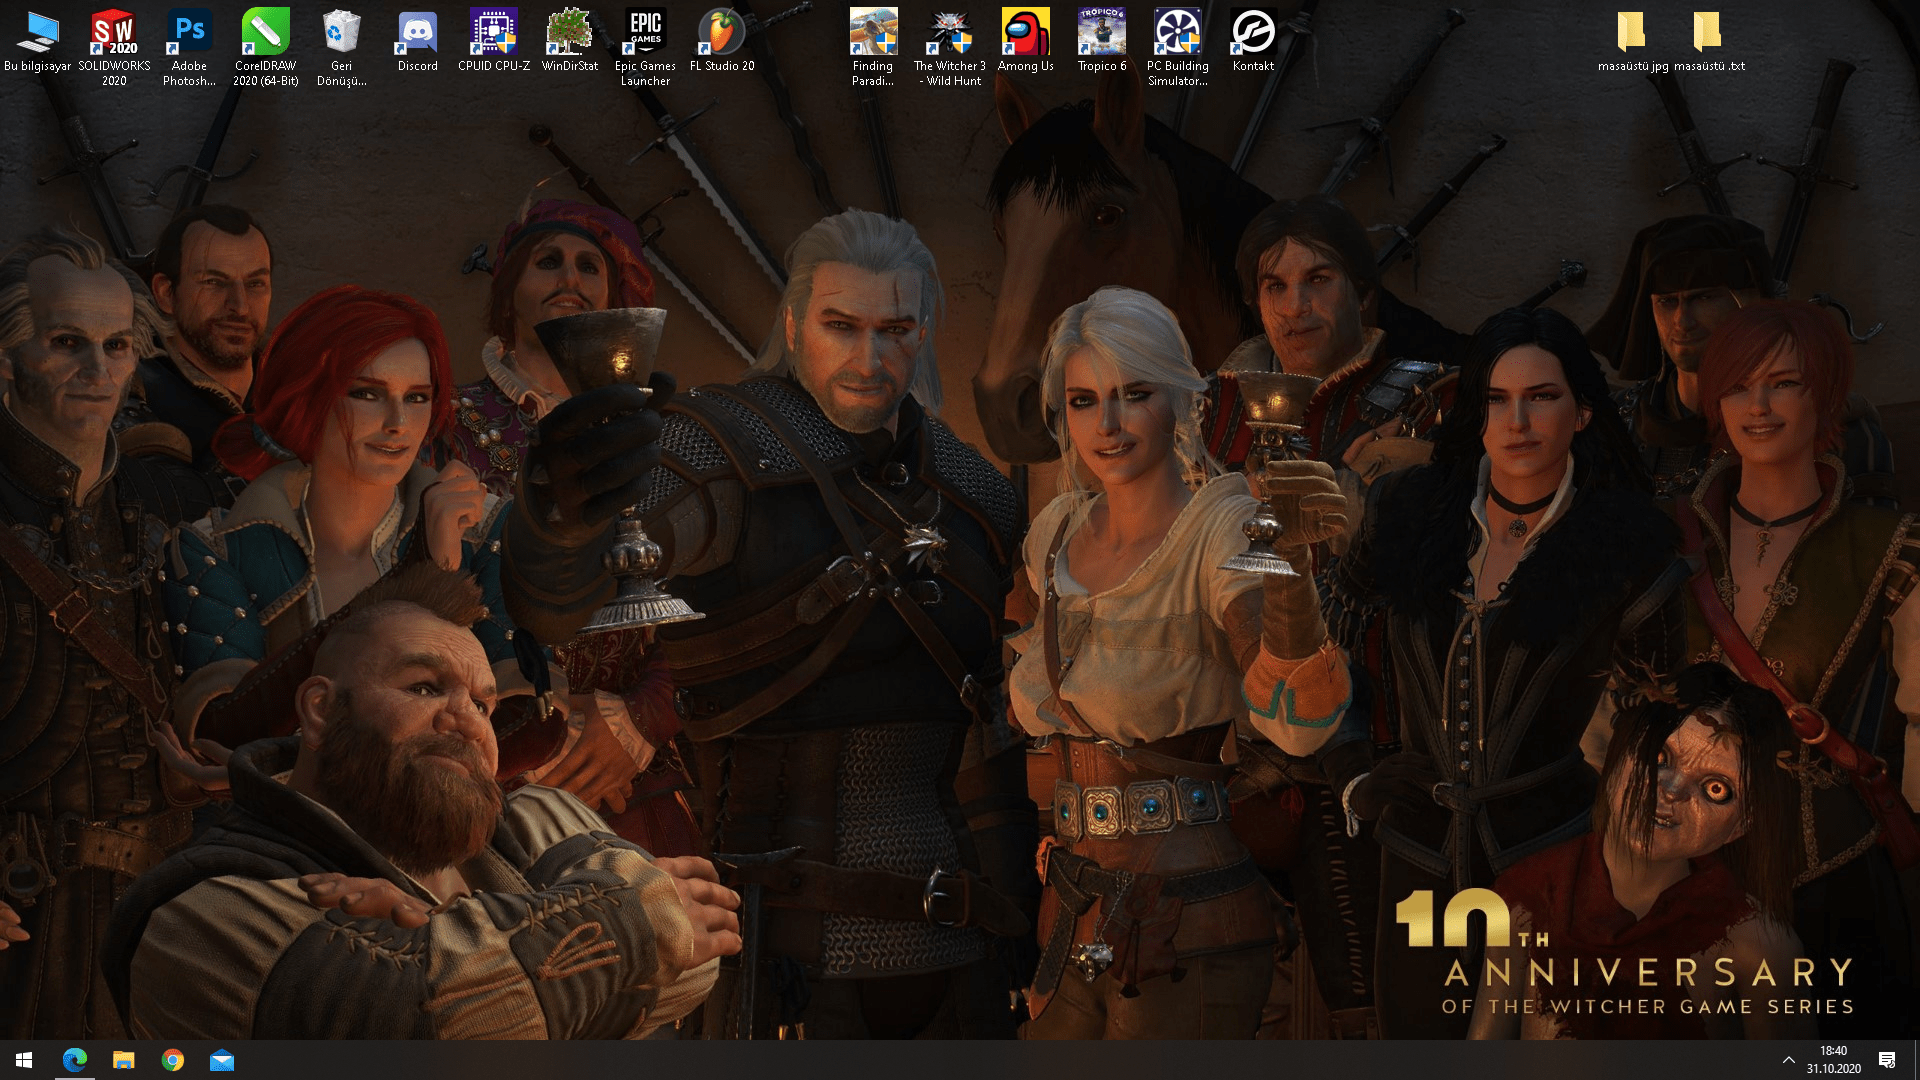Select the CorelDRAW 2020 desktop icon
This screenshot has width=1920, height=1080.
click(265, 33)
